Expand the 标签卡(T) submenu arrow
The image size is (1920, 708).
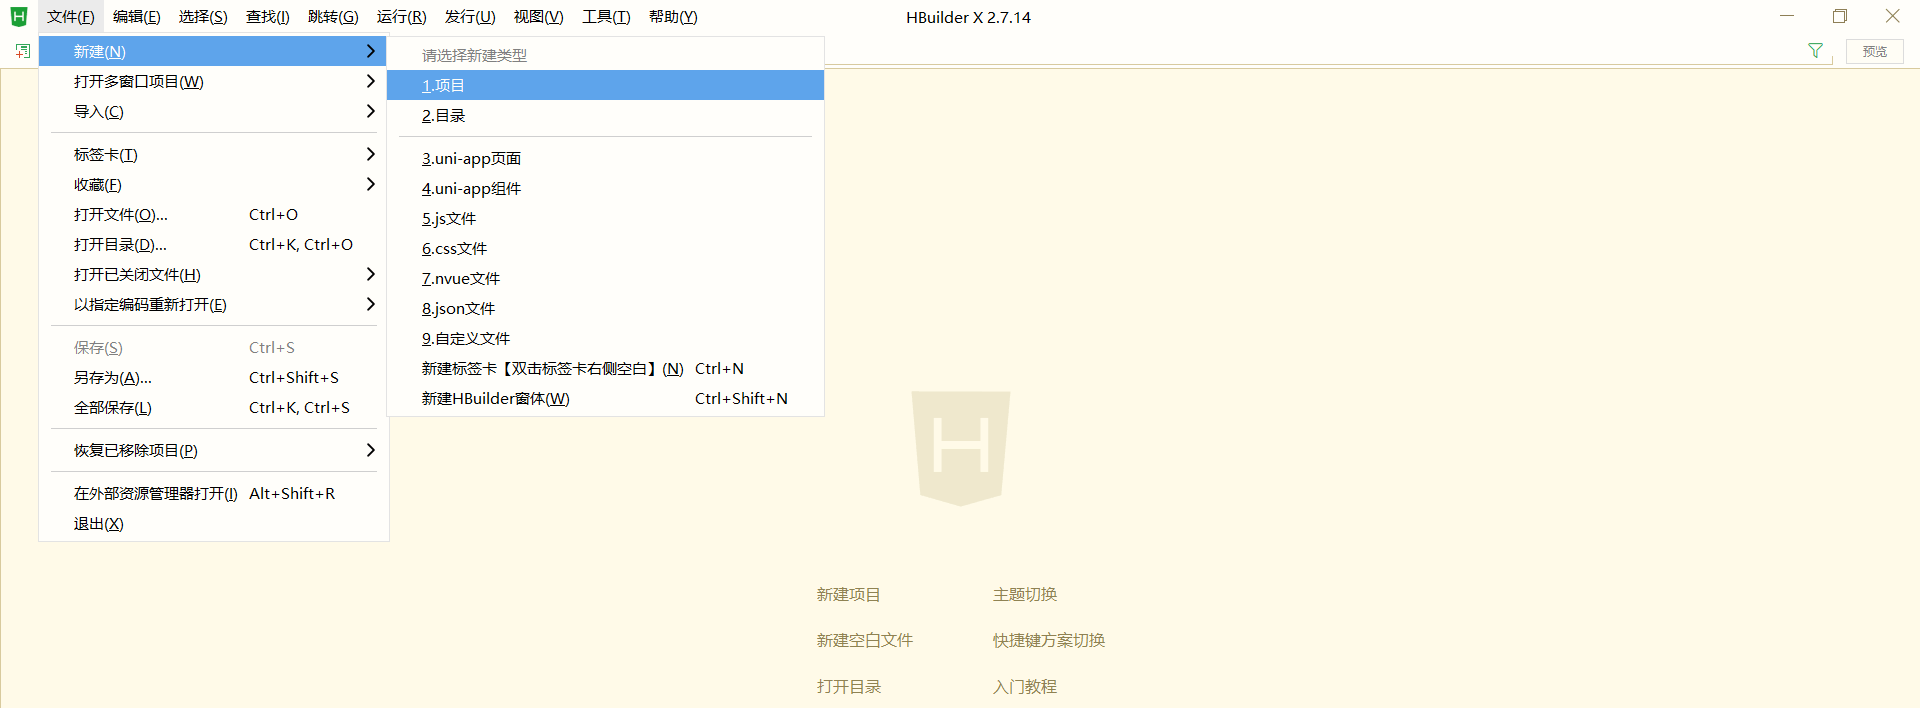tap(370, 154)
